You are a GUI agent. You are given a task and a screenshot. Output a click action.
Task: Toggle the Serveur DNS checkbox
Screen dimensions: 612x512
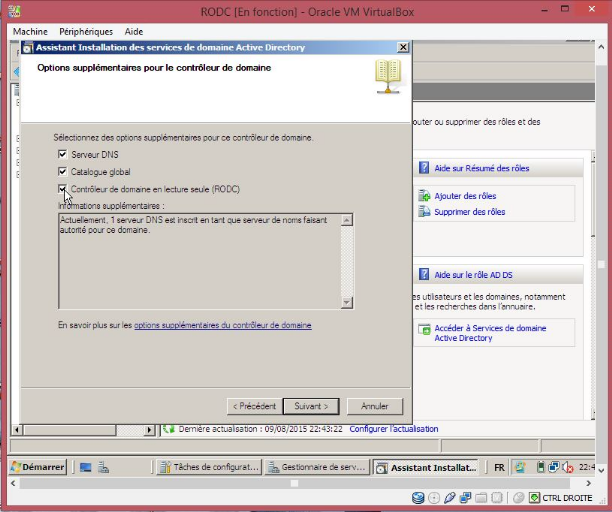click(62, 154)
